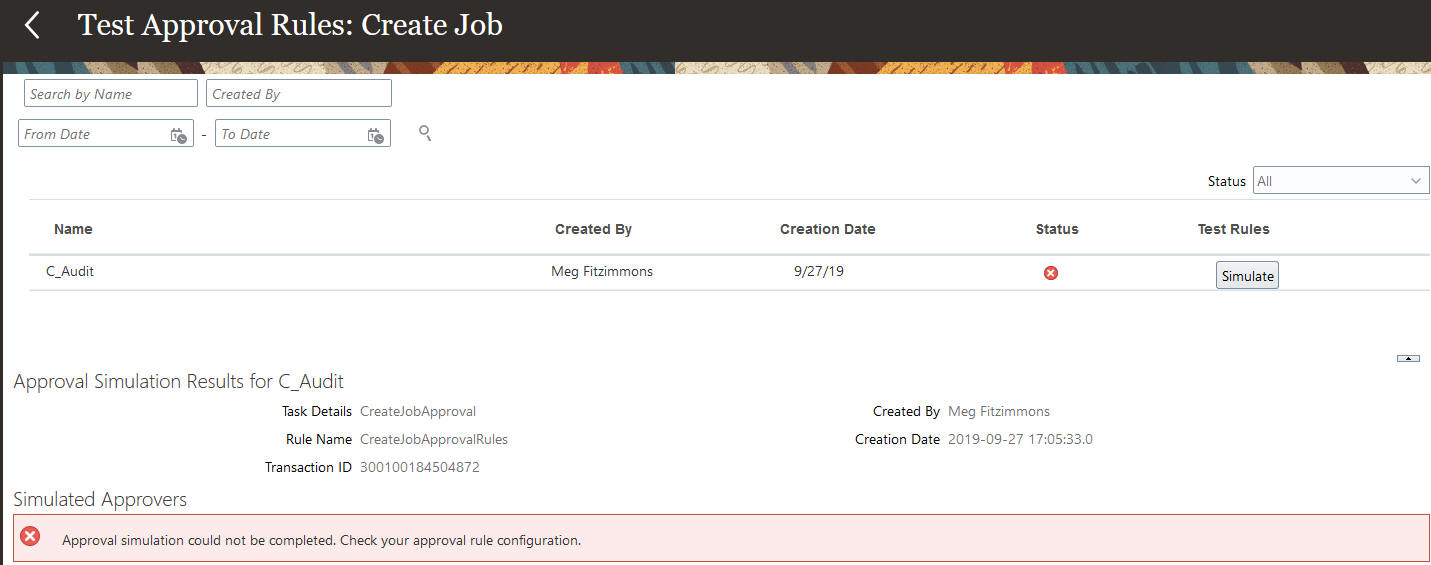Click the search magnifier icon

(425, 133)
